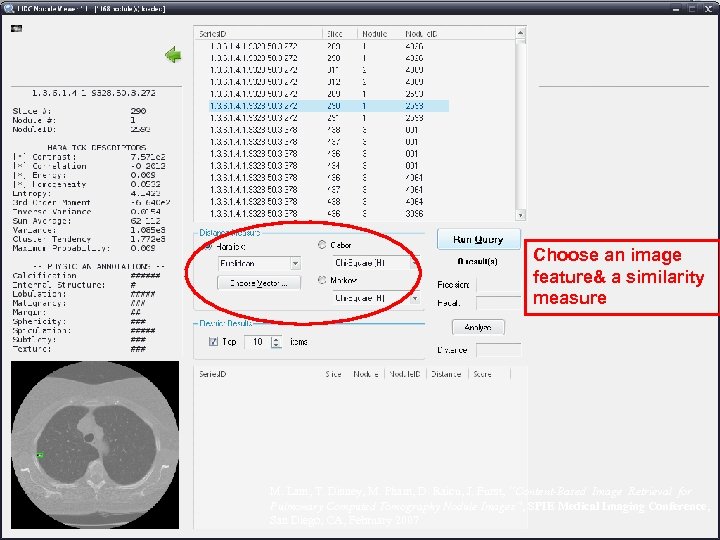This screenshot has height=540, width=720.
Task: Click the Distance column header in results table
Action: click(x=447, y=374)
